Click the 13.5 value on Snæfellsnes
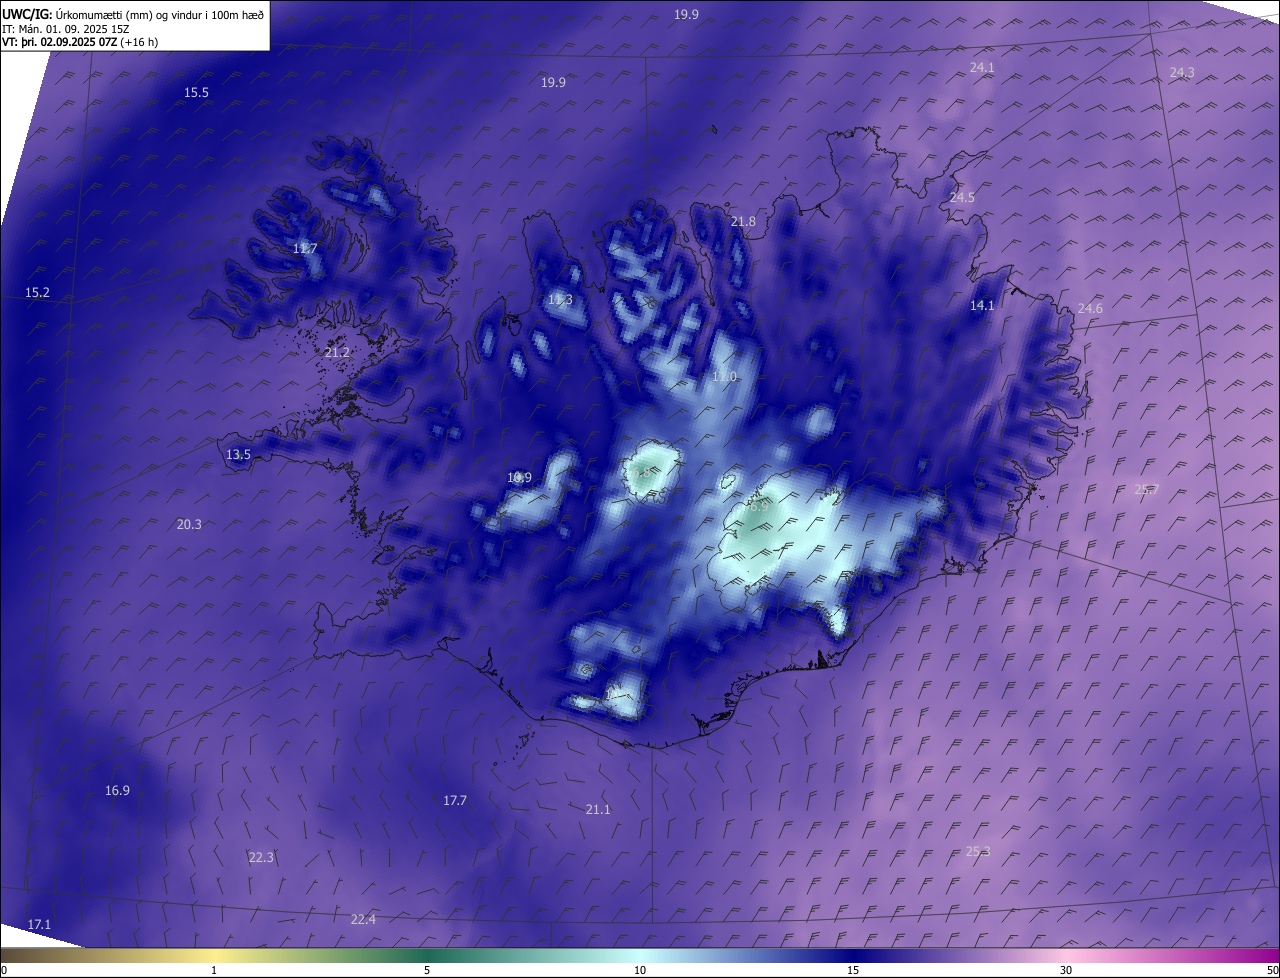Screen dimensions: 1280x978 tap(238, 455)
